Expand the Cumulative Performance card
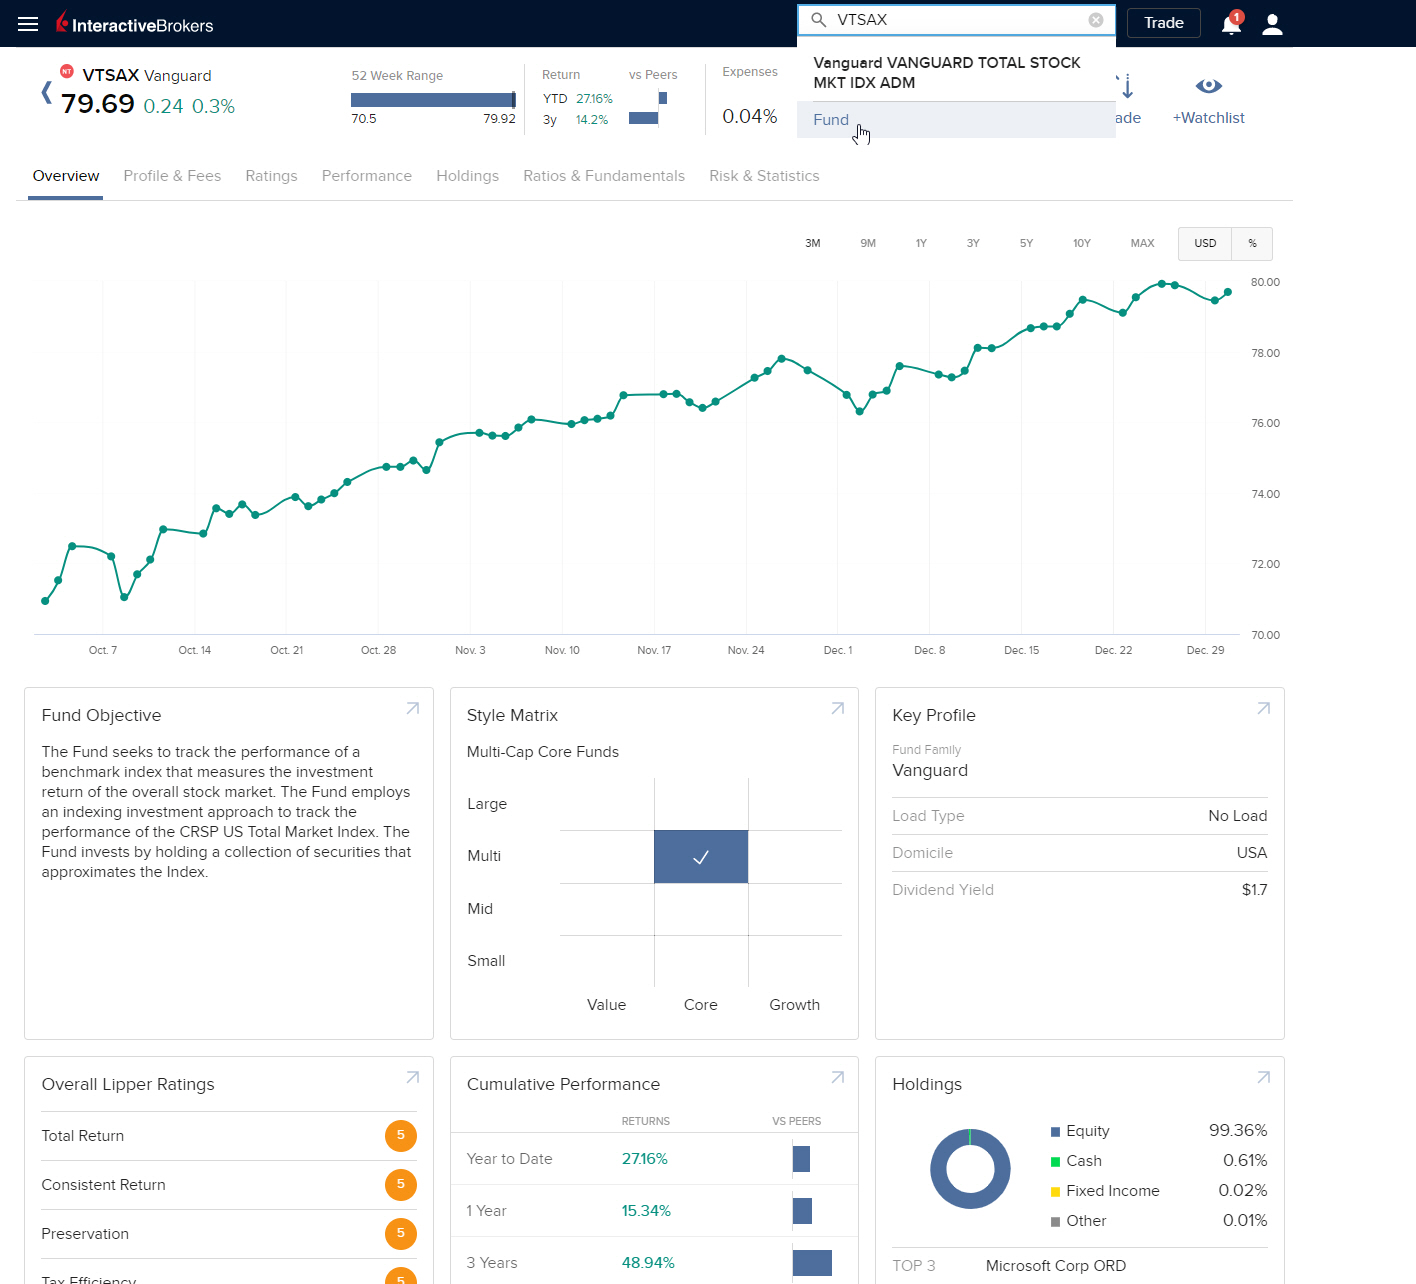The height and width of the screenshot is (1284, 1416). pos(837,1077)
